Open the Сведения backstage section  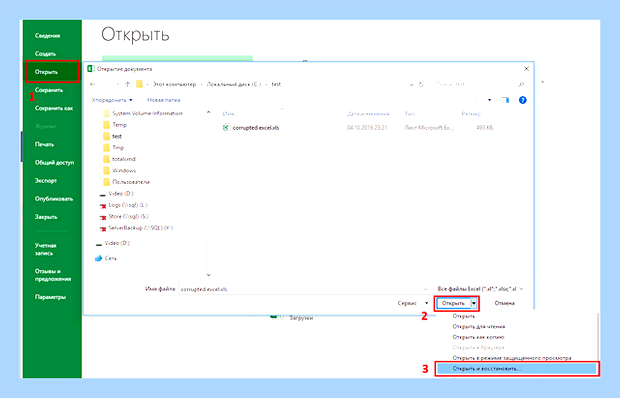pyautogui.click(x=47, y=36)
